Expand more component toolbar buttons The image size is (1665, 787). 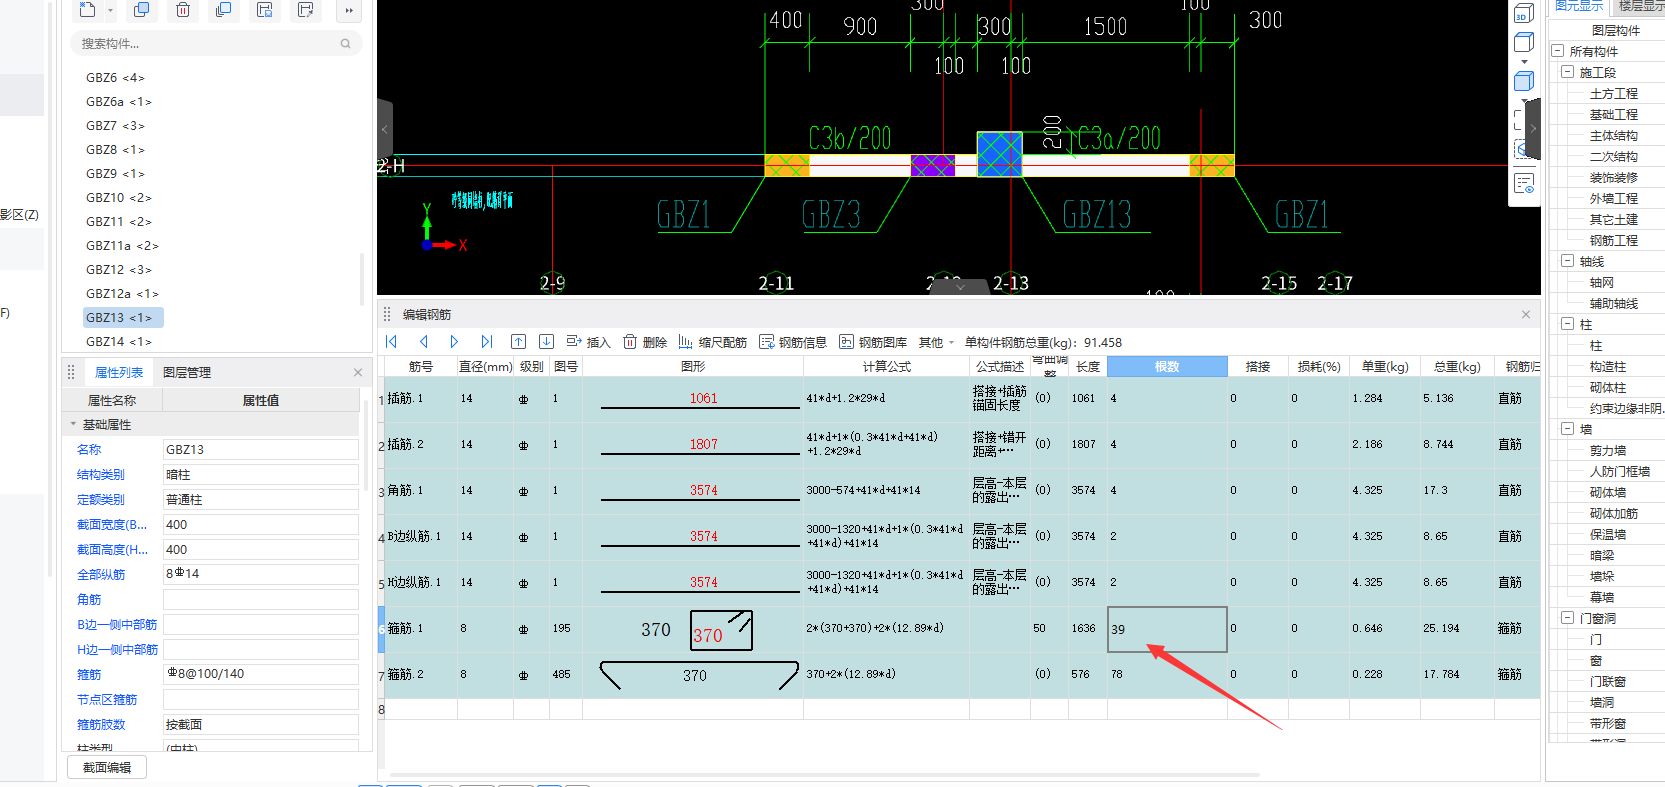[x=348, y=11]
